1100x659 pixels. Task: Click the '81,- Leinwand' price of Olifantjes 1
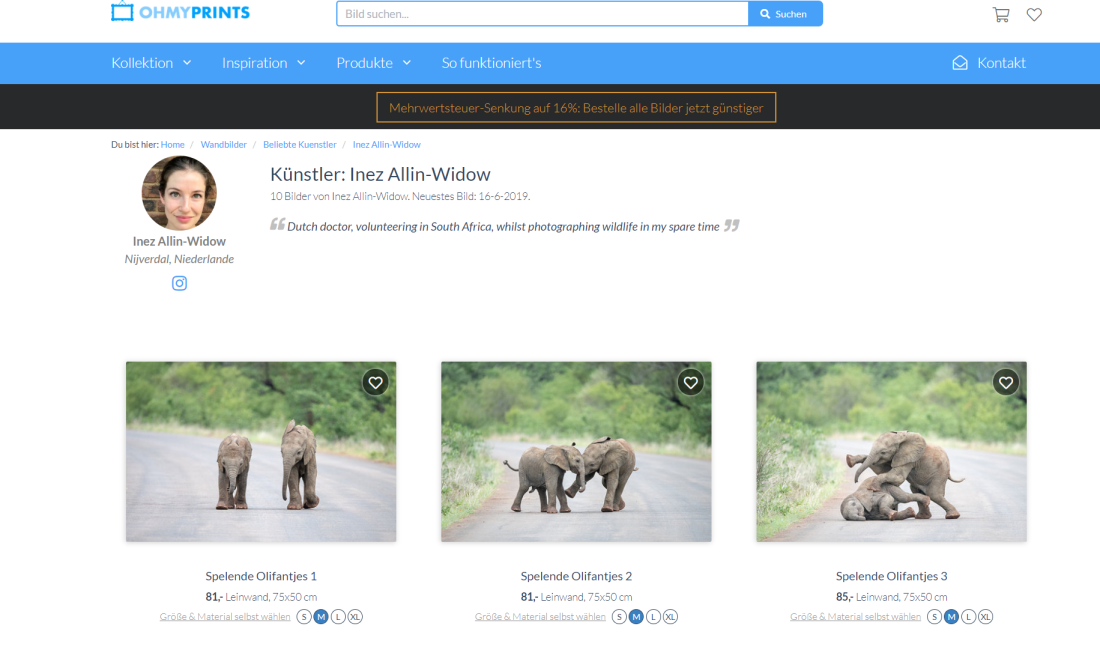[261, 597]
